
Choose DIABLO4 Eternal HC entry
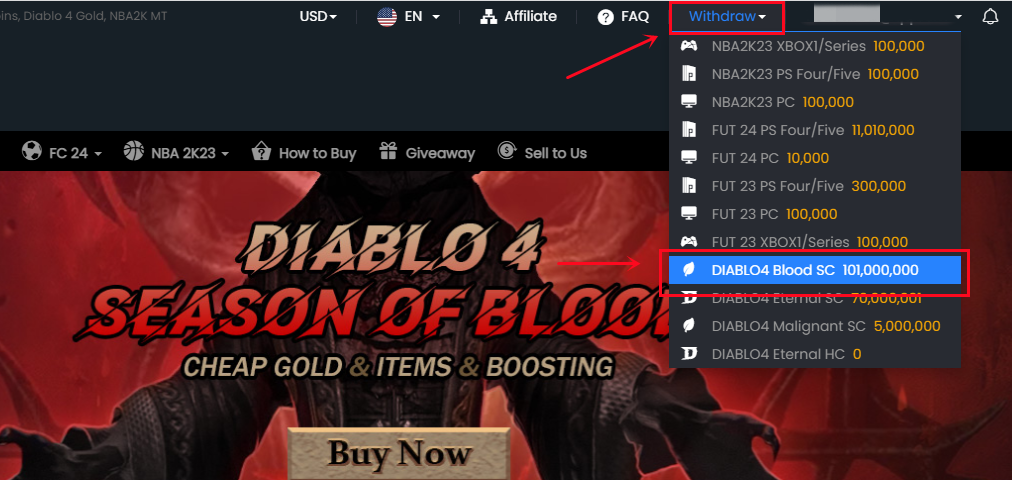click(815, 354)
